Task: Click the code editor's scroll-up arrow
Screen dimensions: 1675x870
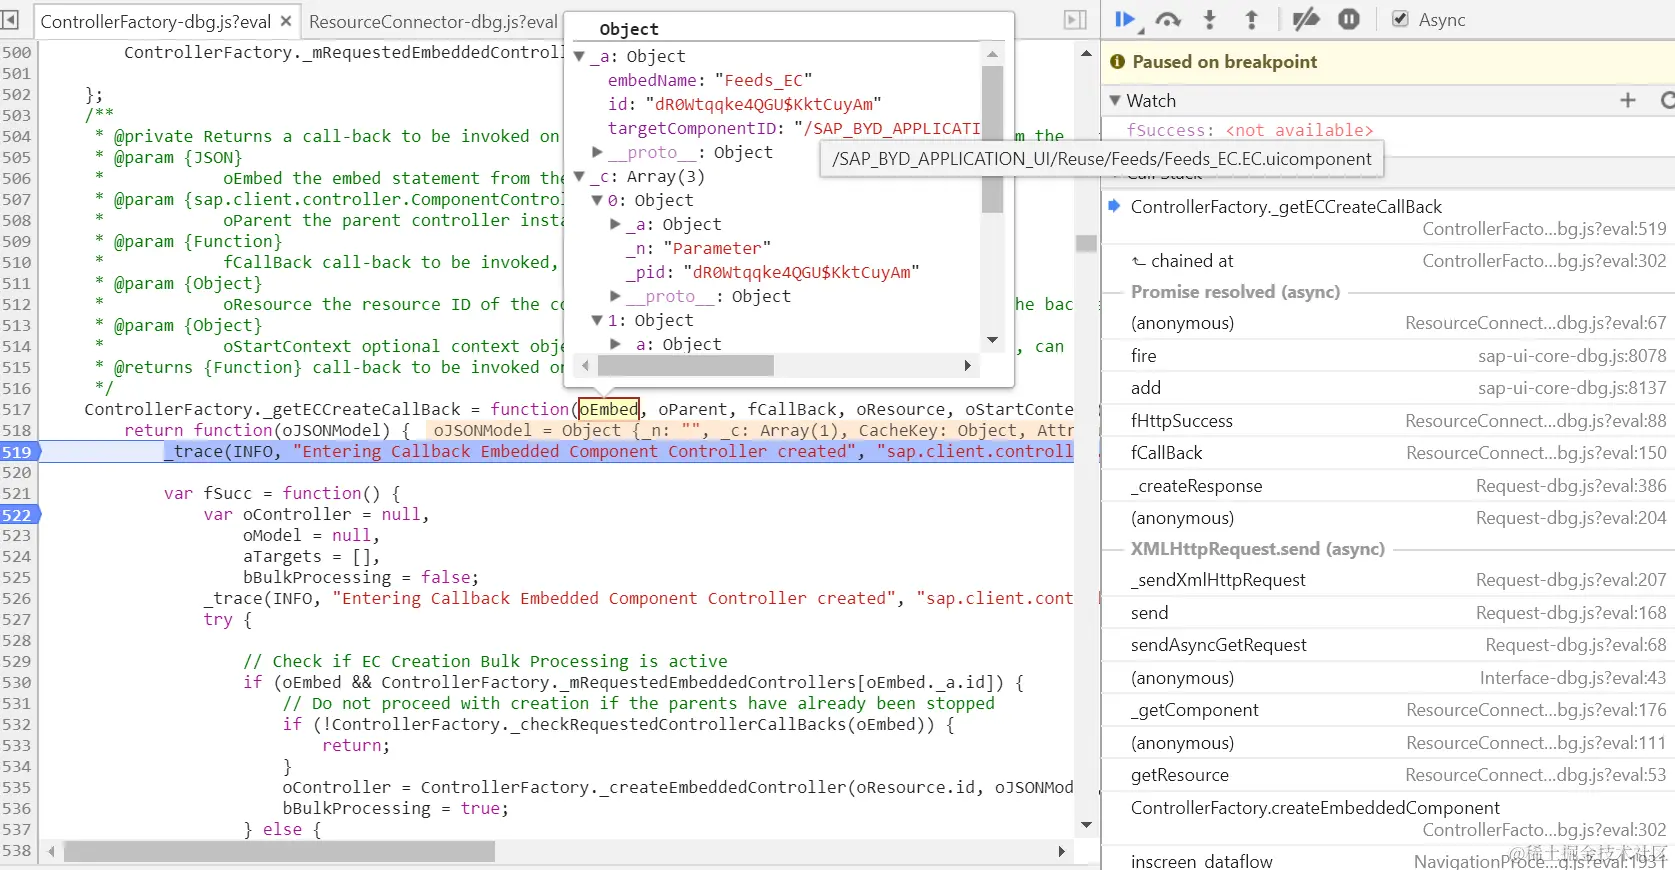Action: click(1086, 53)
